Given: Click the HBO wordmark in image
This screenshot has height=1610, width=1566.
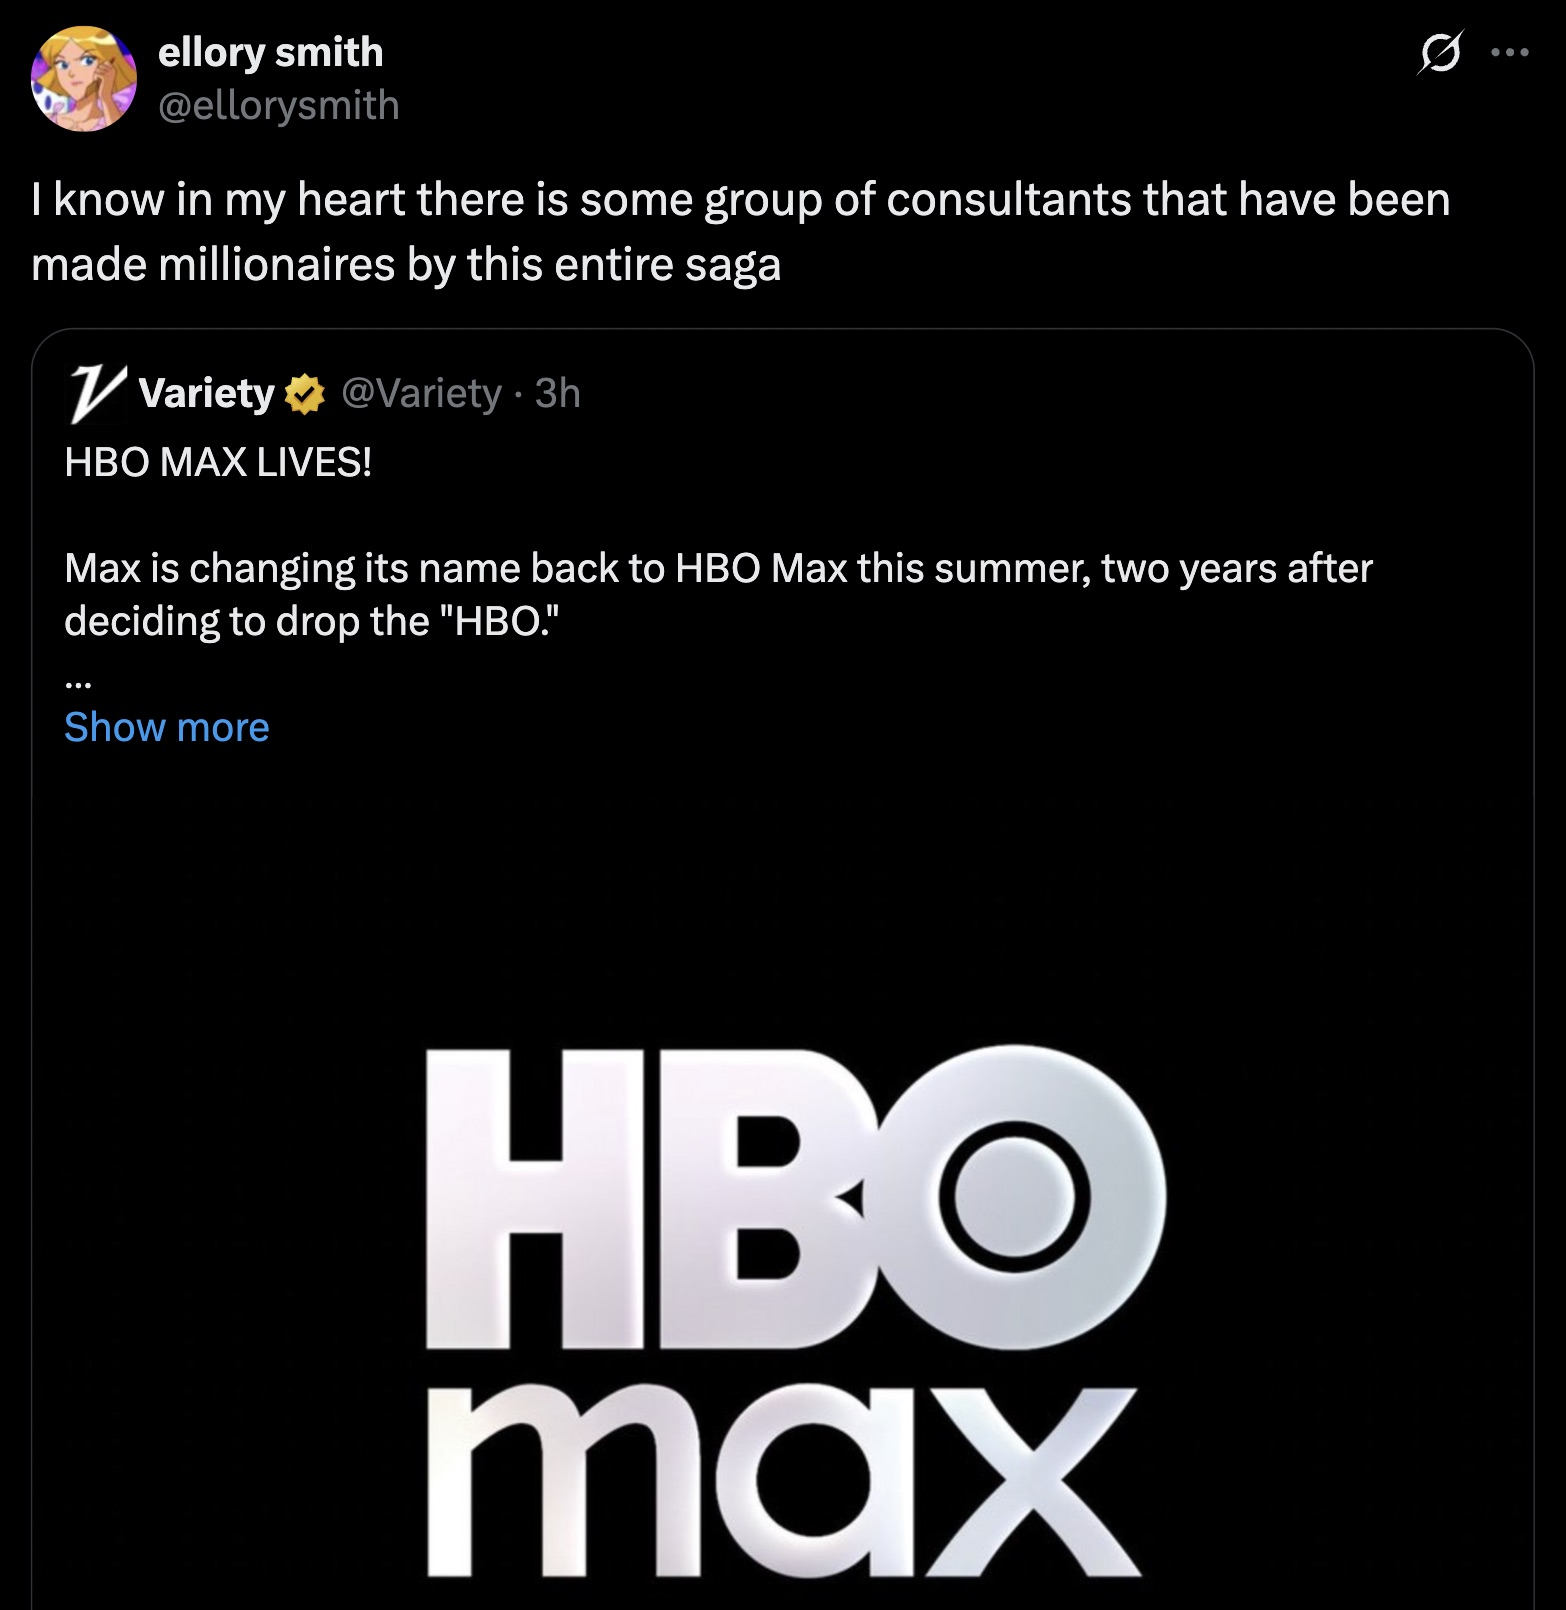Looking at the screenshot, I should tap(795, 1197).
